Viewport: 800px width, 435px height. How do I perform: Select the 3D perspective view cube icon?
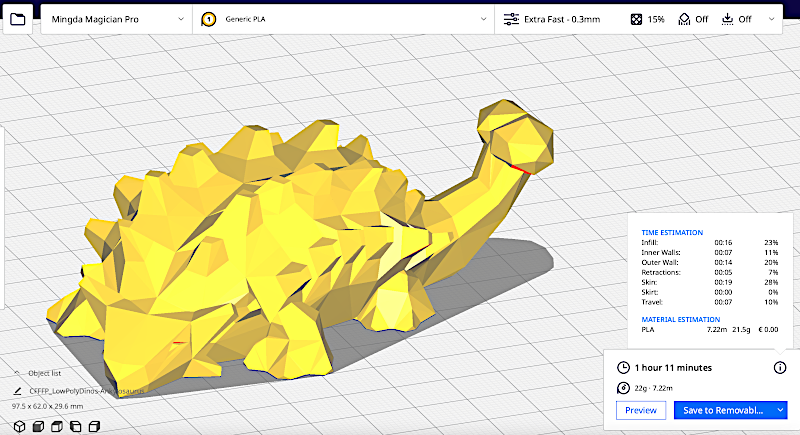(x=19, y=426)
